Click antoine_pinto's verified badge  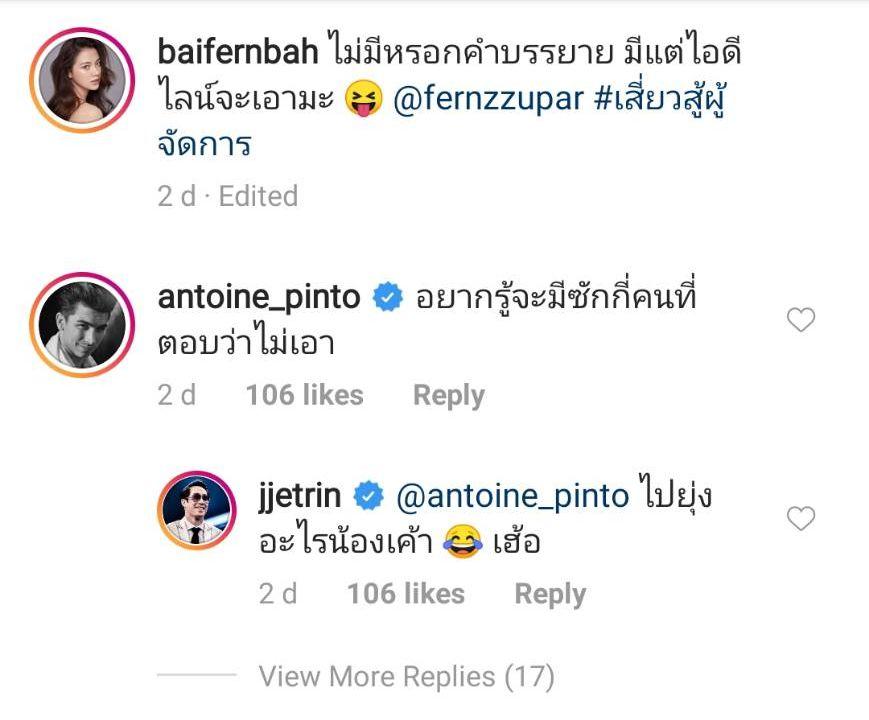click(x=387, y=297)
